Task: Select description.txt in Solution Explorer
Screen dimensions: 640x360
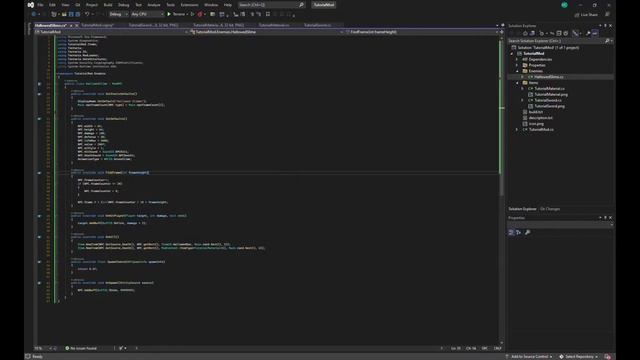Action: point(540,118)
